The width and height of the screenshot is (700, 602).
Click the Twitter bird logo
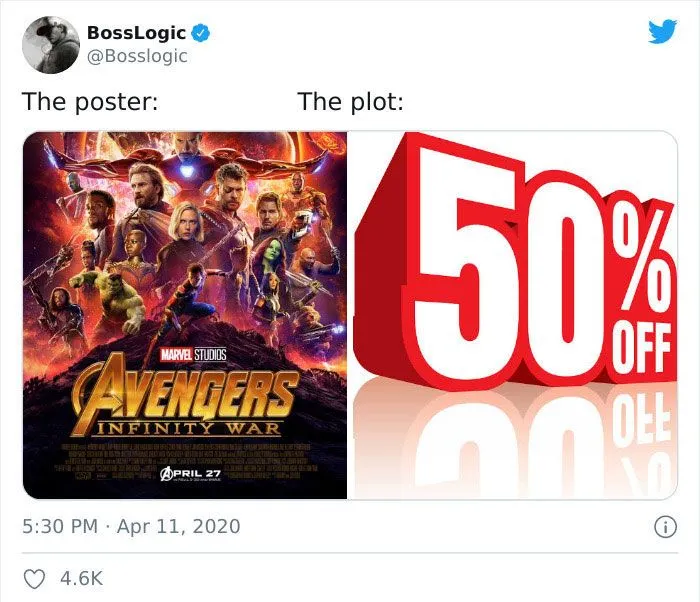click(662, 32)
